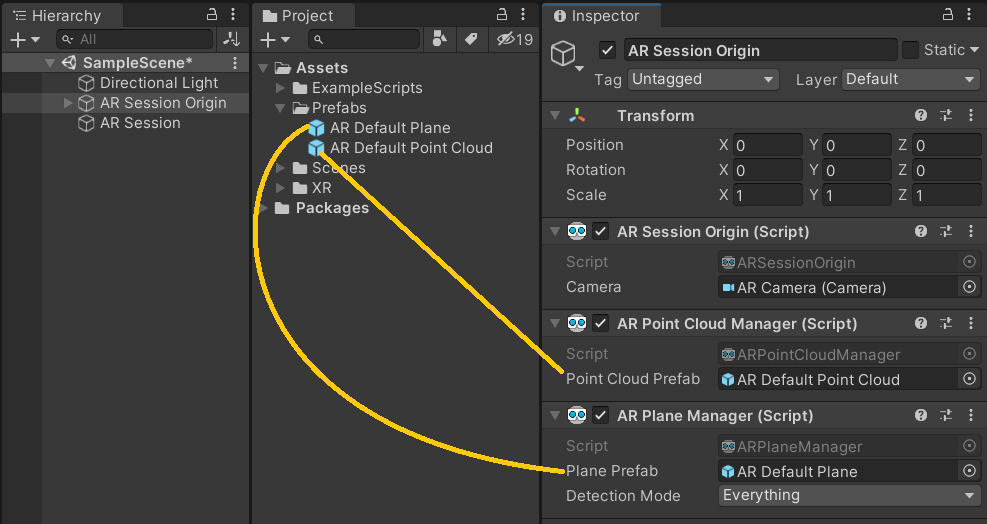The image size is (987, 524).
Task: Open SampleScene context menu dots
Action: (x=235, y=63)
